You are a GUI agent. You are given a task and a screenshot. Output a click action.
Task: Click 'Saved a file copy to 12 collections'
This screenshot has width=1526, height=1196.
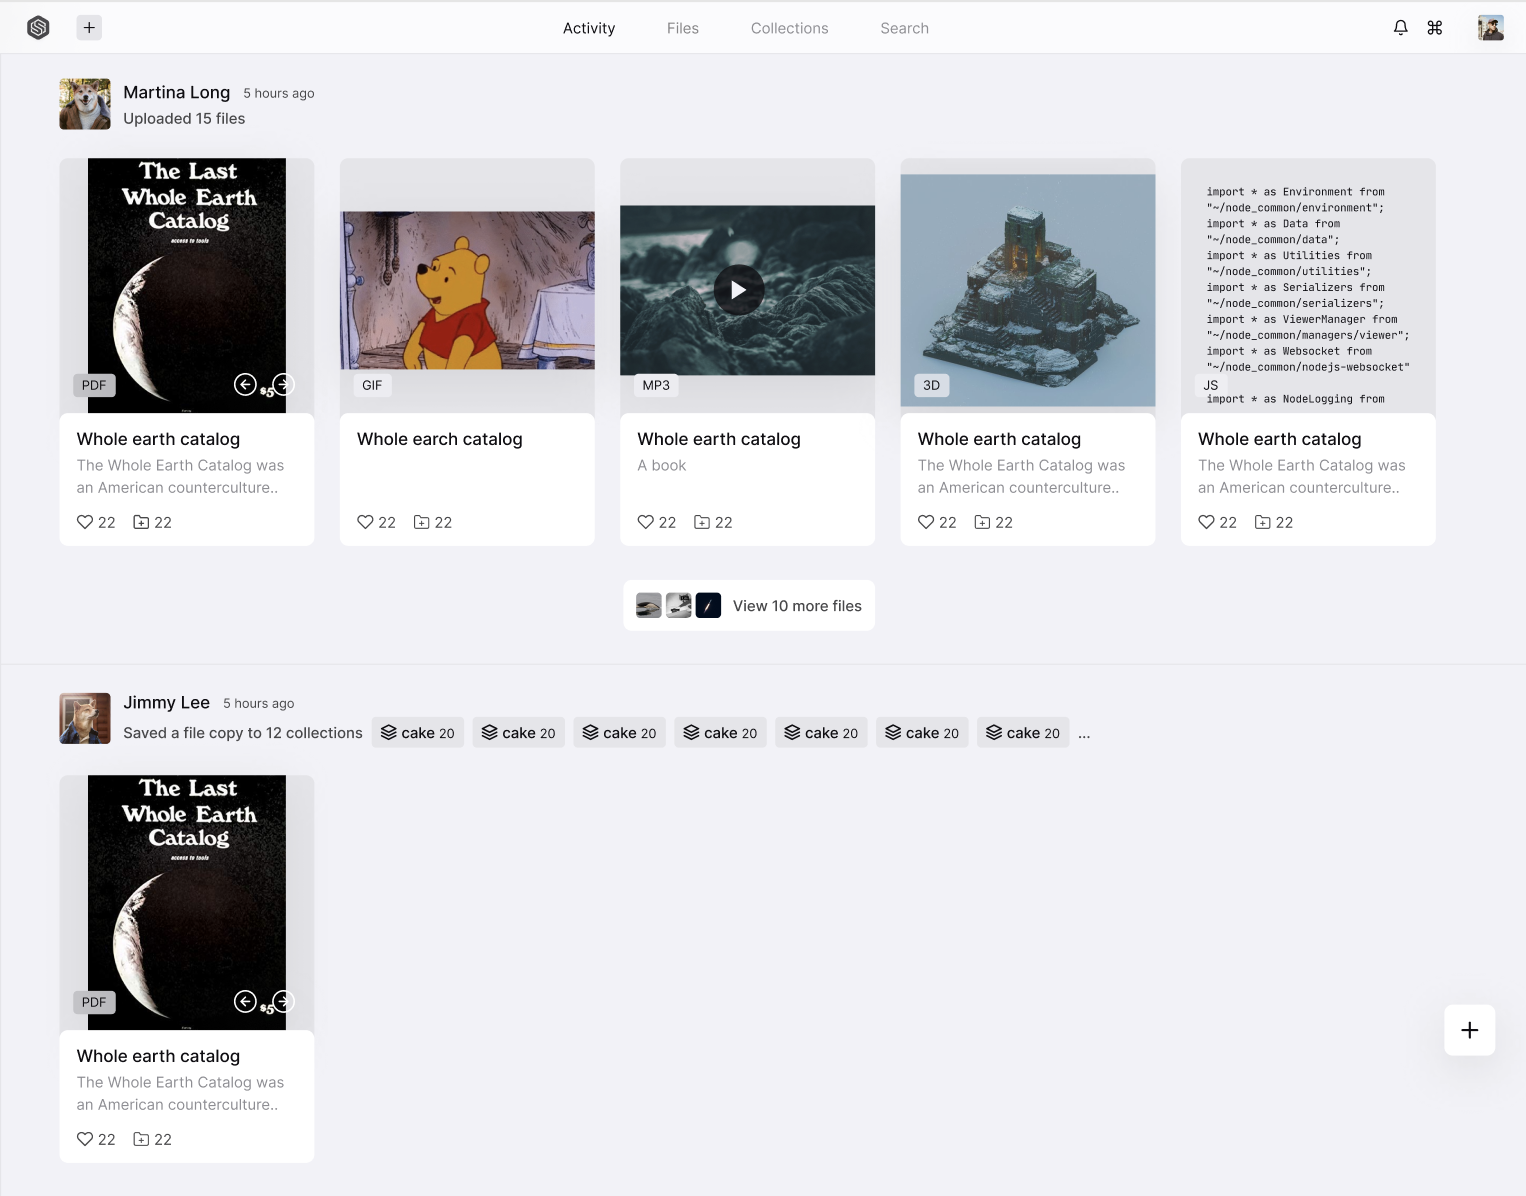click(243, 733)
